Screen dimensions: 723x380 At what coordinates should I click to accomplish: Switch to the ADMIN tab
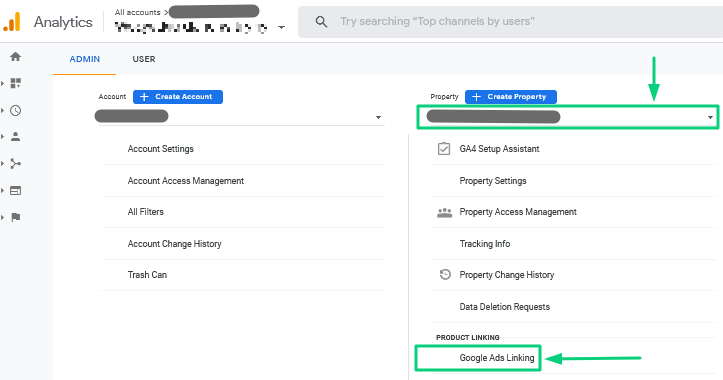click(x=84, y=59)
